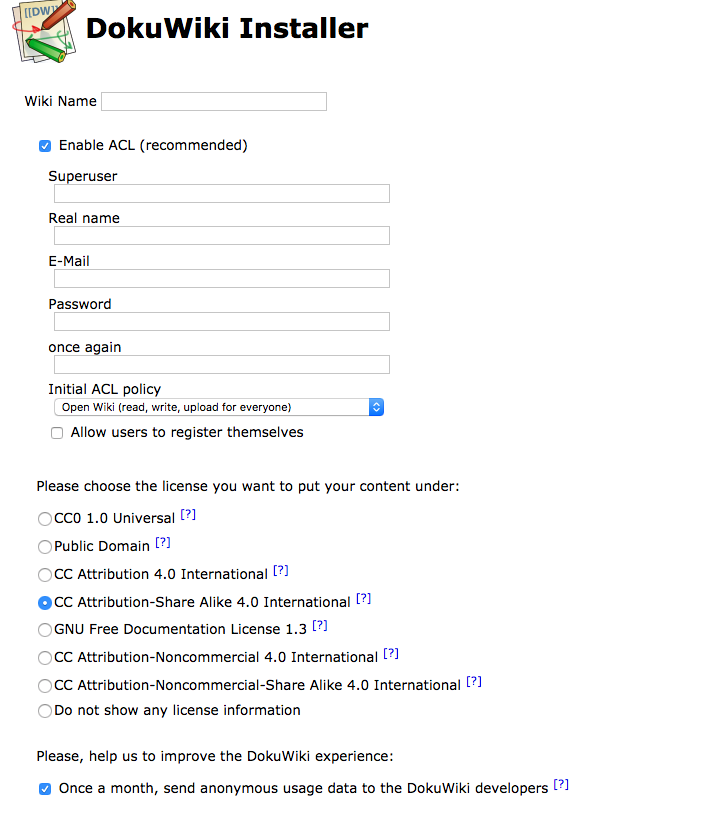Viewport: 710px width, 817px height.
Task: Click into the Superuser field
Action: click(222, 193)
